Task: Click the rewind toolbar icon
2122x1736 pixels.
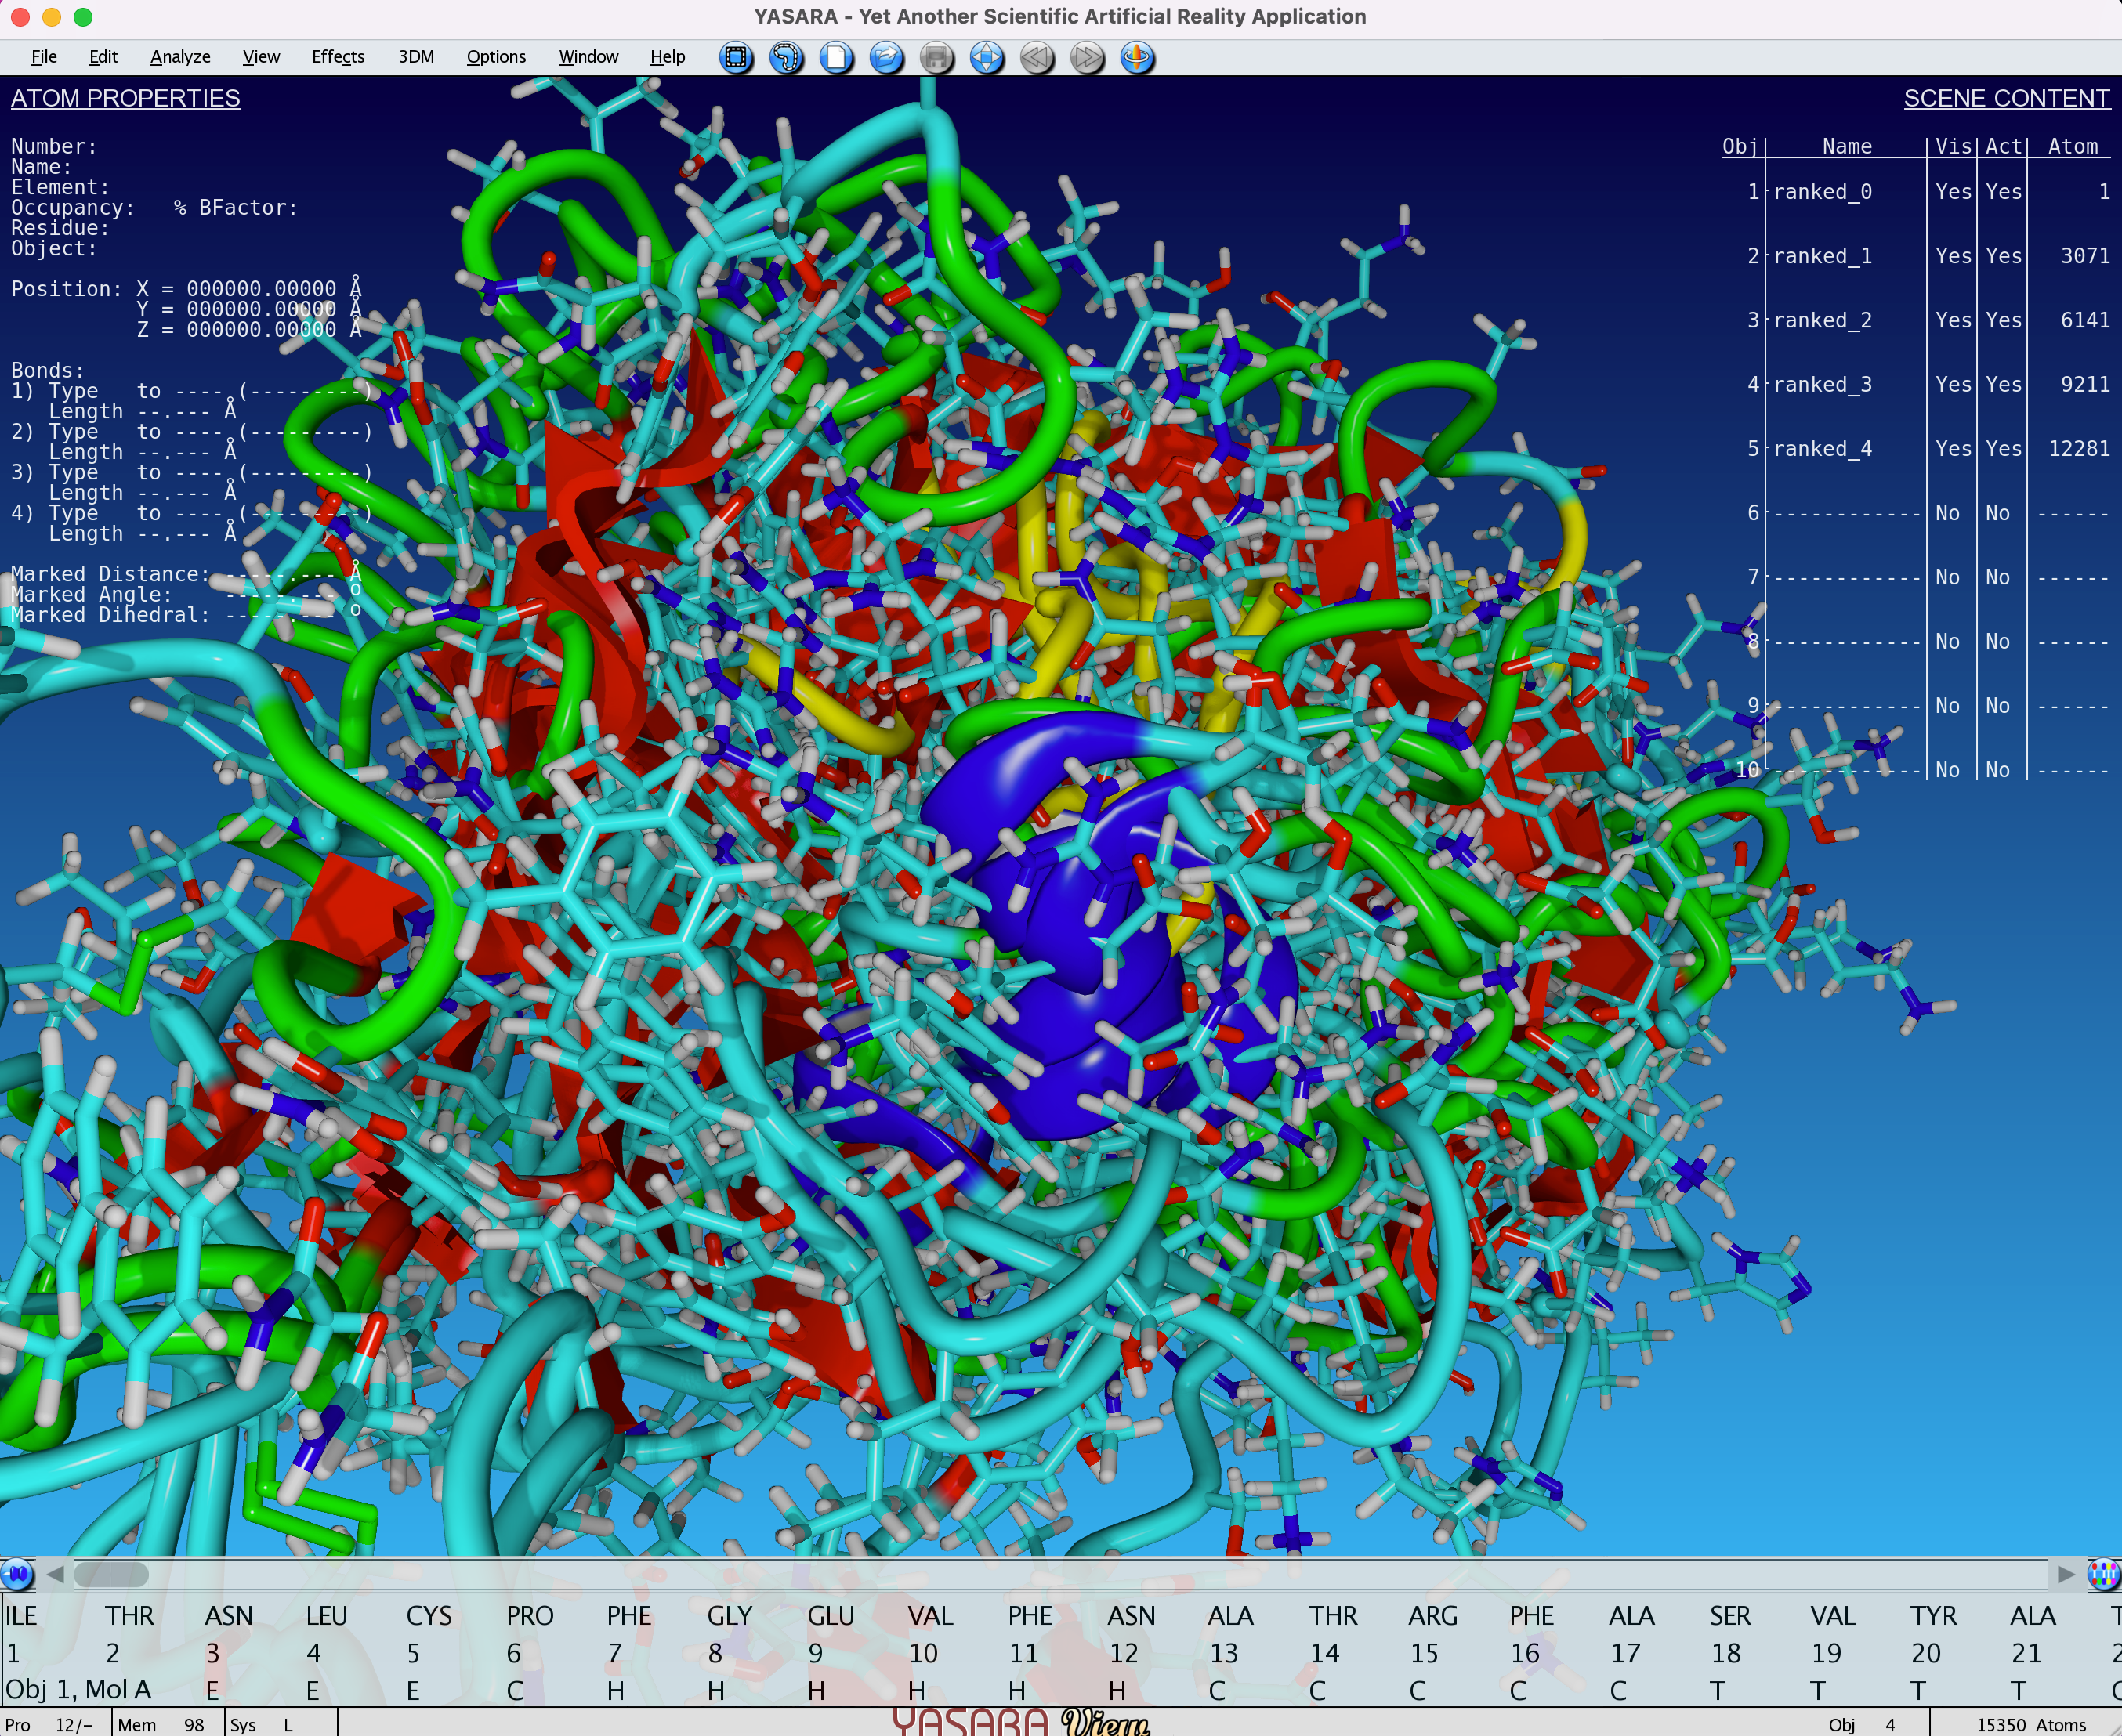Action: (x=1036, y=57)
